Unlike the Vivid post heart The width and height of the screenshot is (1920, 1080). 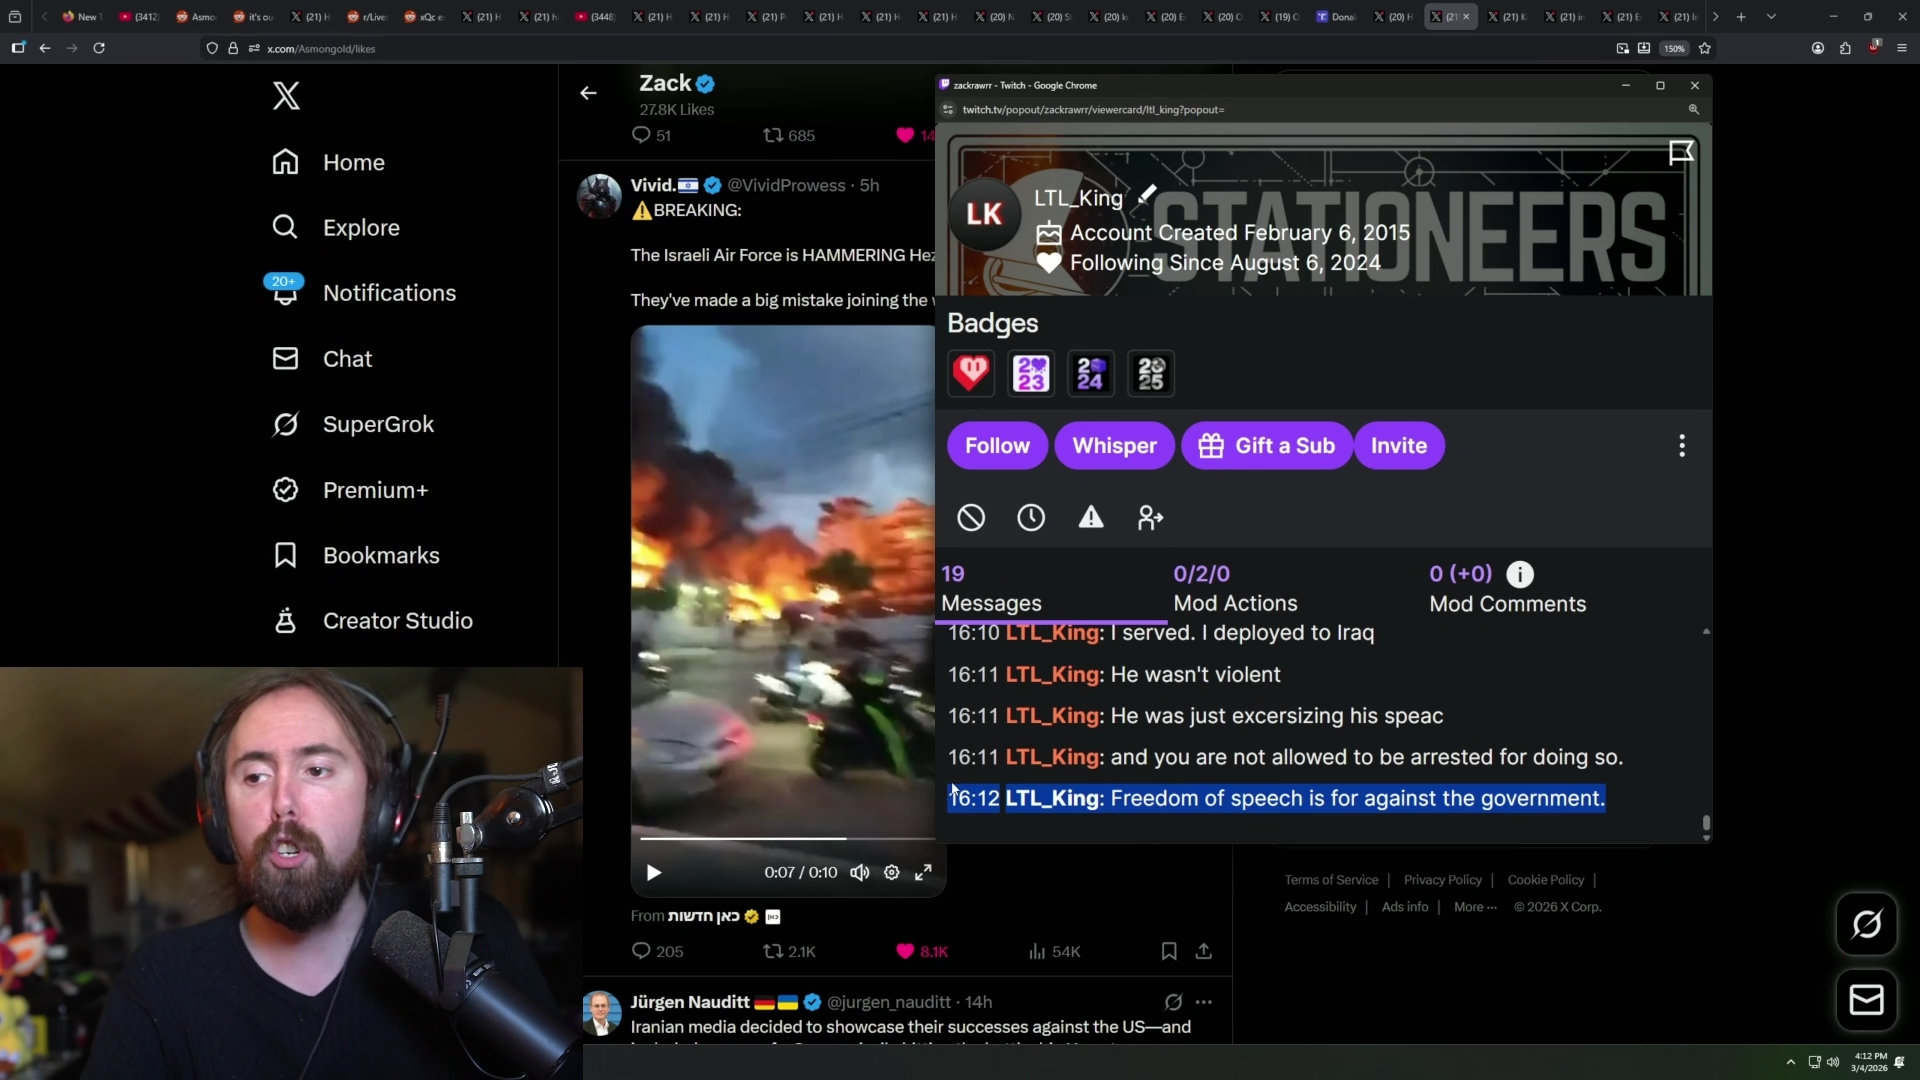[x=905, y=951]
